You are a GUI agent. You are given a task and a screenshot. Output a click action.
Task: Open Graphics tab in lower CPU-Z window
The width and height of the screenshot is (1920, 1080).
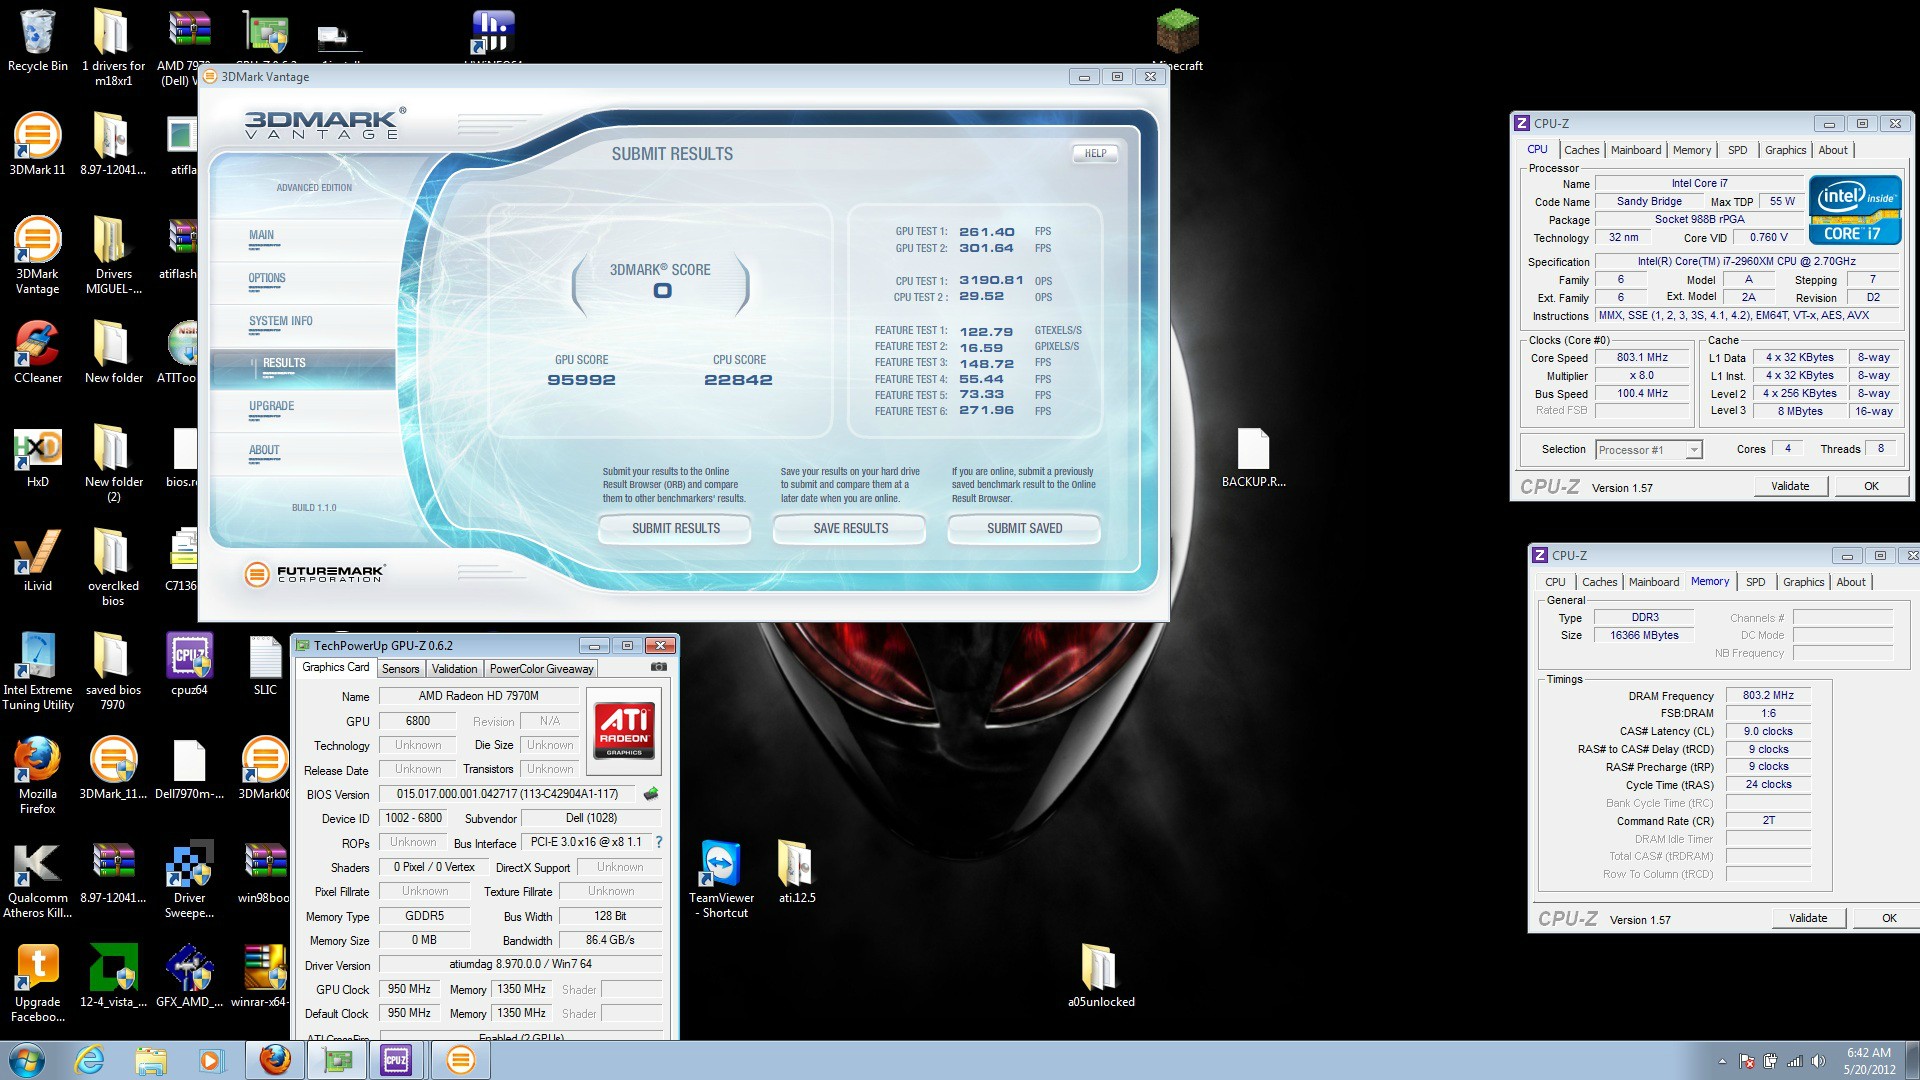tap(1803, 582)
